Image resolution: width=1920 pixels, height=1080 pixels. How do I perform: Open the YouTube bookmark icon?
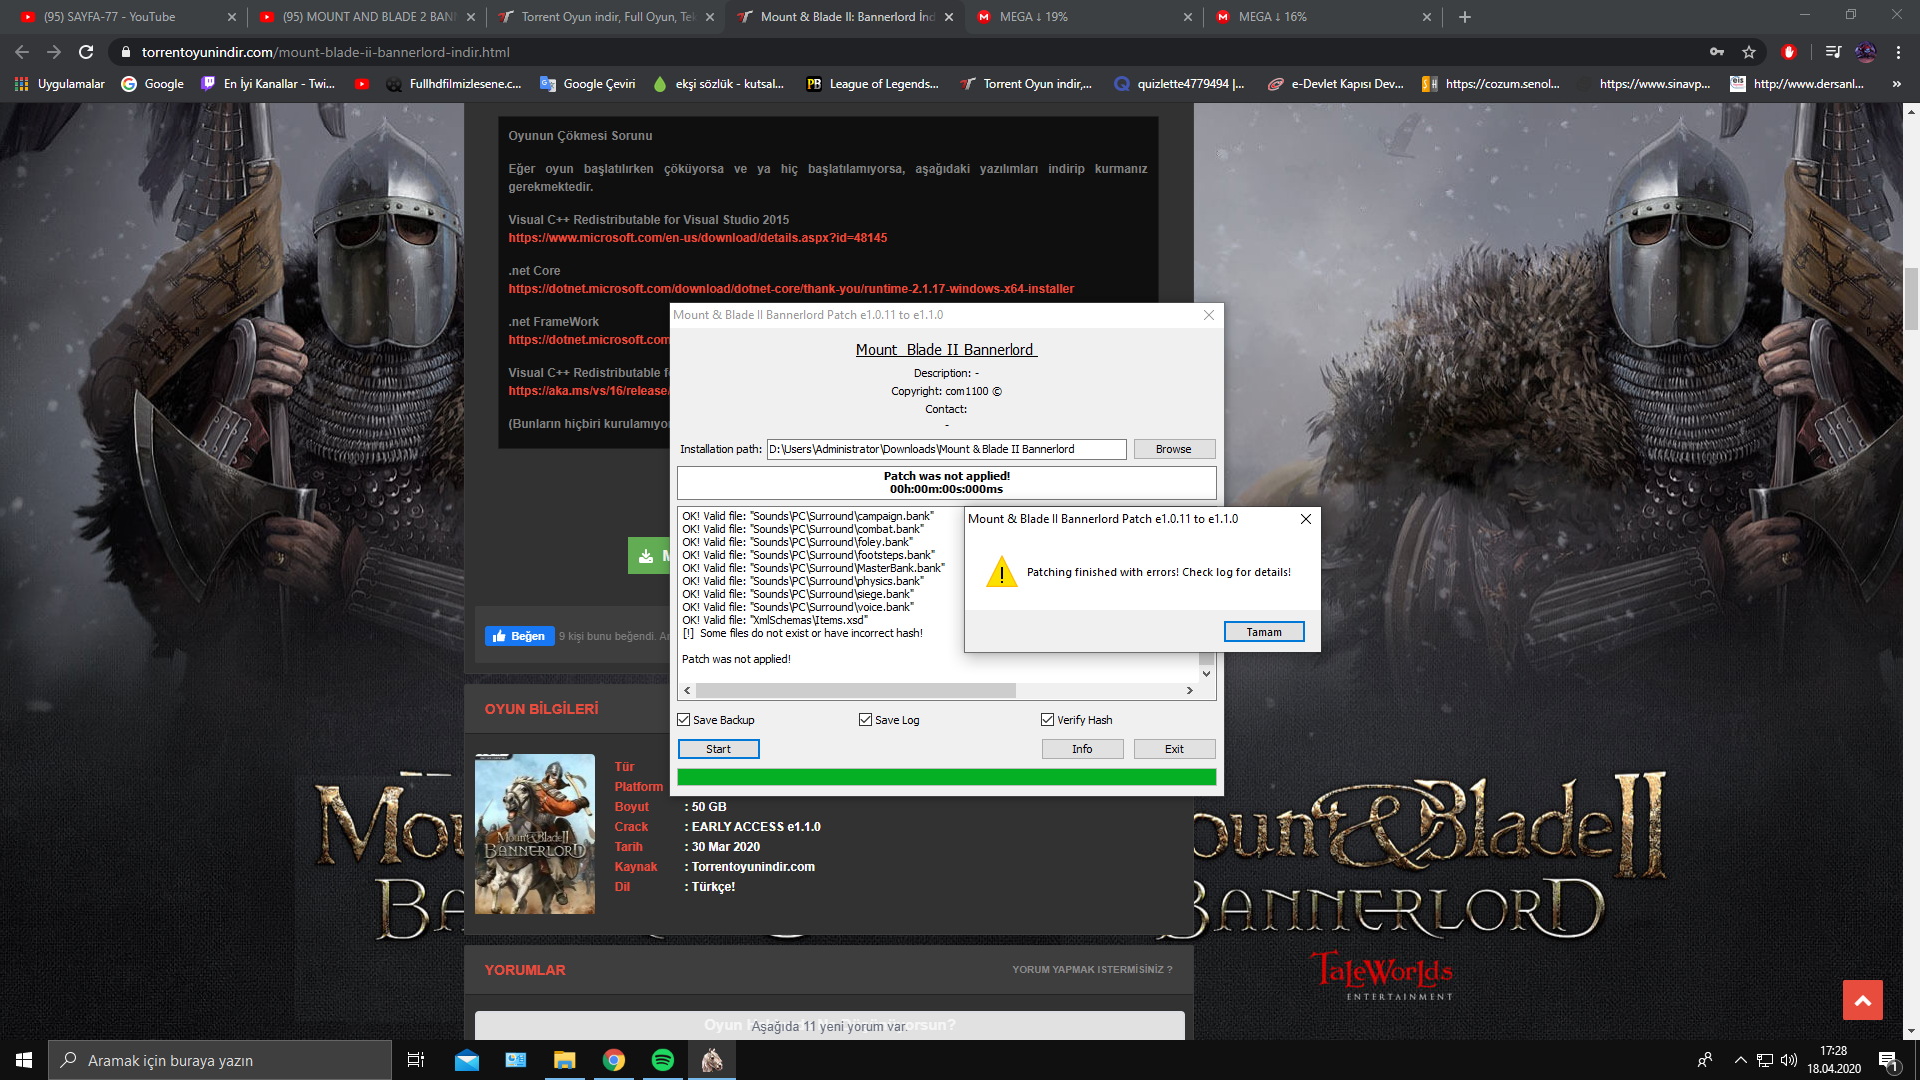point(362,84)
